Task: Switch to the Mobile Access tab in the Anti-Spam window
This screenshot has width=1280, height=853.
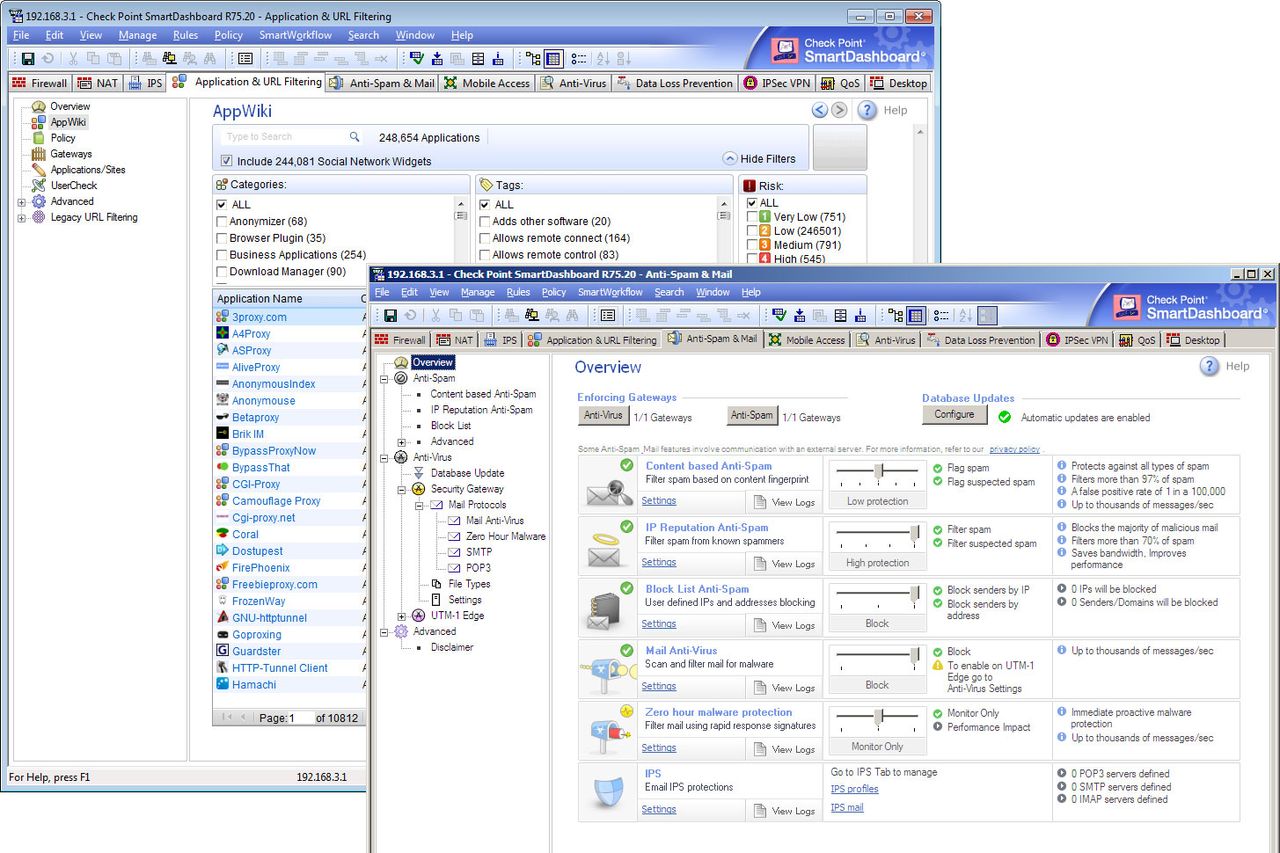Action: pos(806,340)
